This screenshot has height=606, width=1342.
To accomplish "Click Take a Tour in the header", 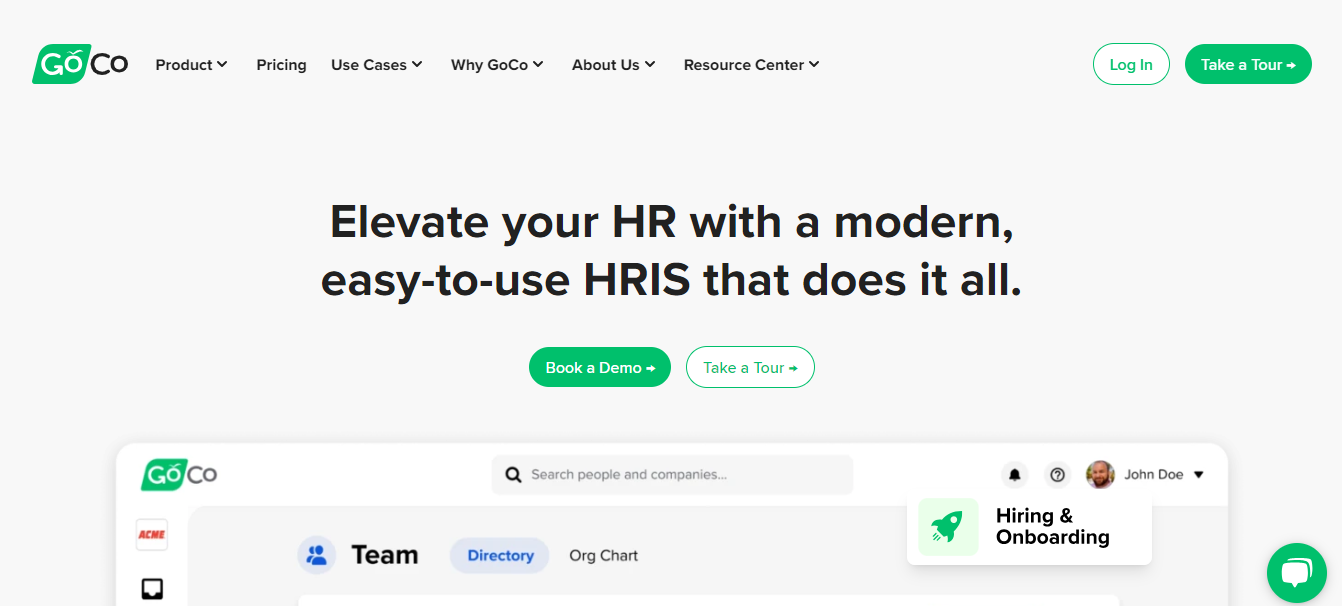I will (x=1248, y=64).
